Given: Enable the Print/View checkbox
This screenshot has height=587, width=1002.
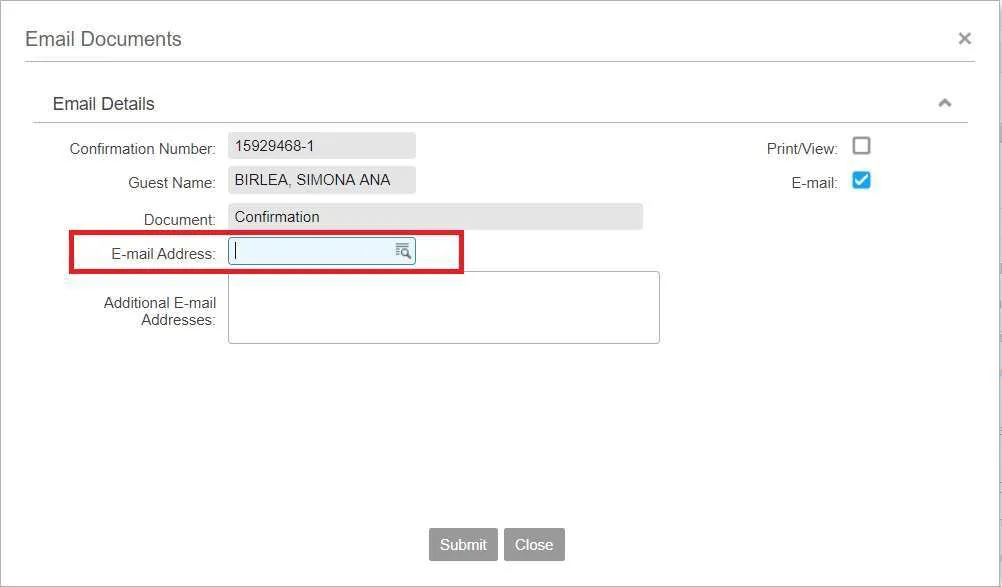Looking at the screenshot, I should [861, 146].
